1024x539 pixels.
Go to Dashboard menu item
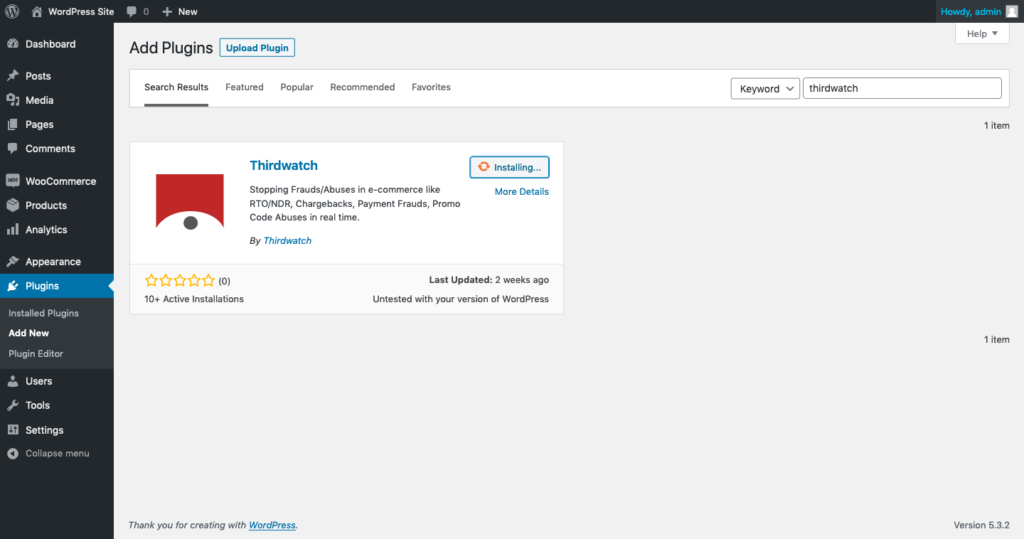click(x=57, y=44)
